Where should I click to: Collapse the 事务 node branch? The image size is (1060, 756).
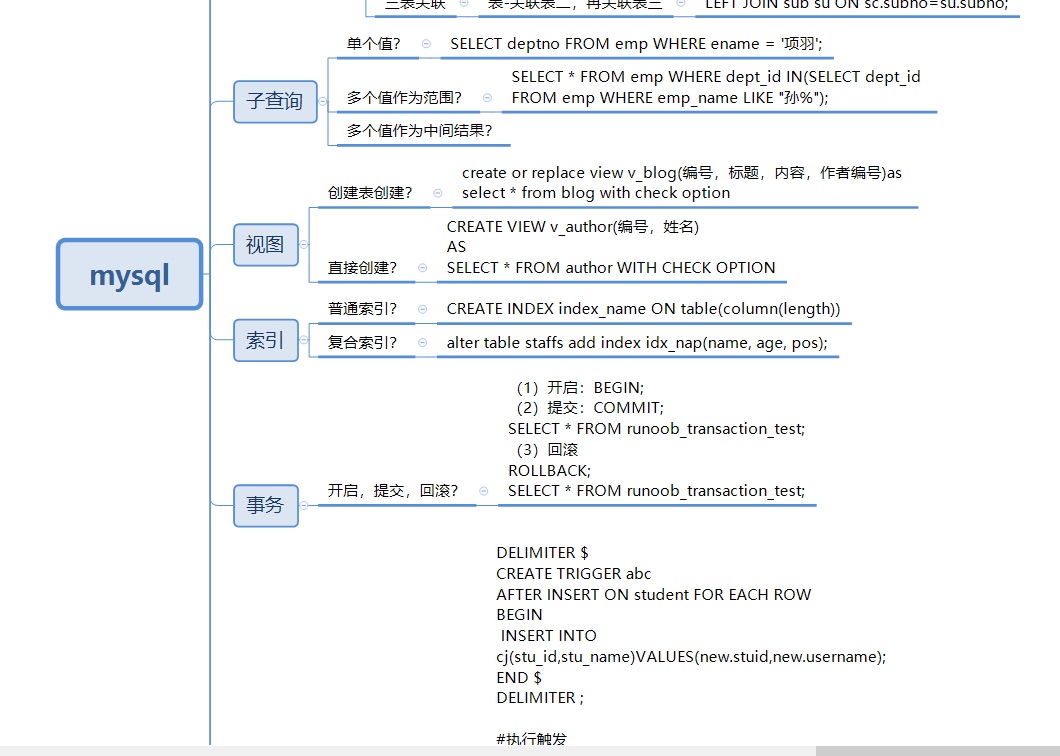click(x=304, y=505)
